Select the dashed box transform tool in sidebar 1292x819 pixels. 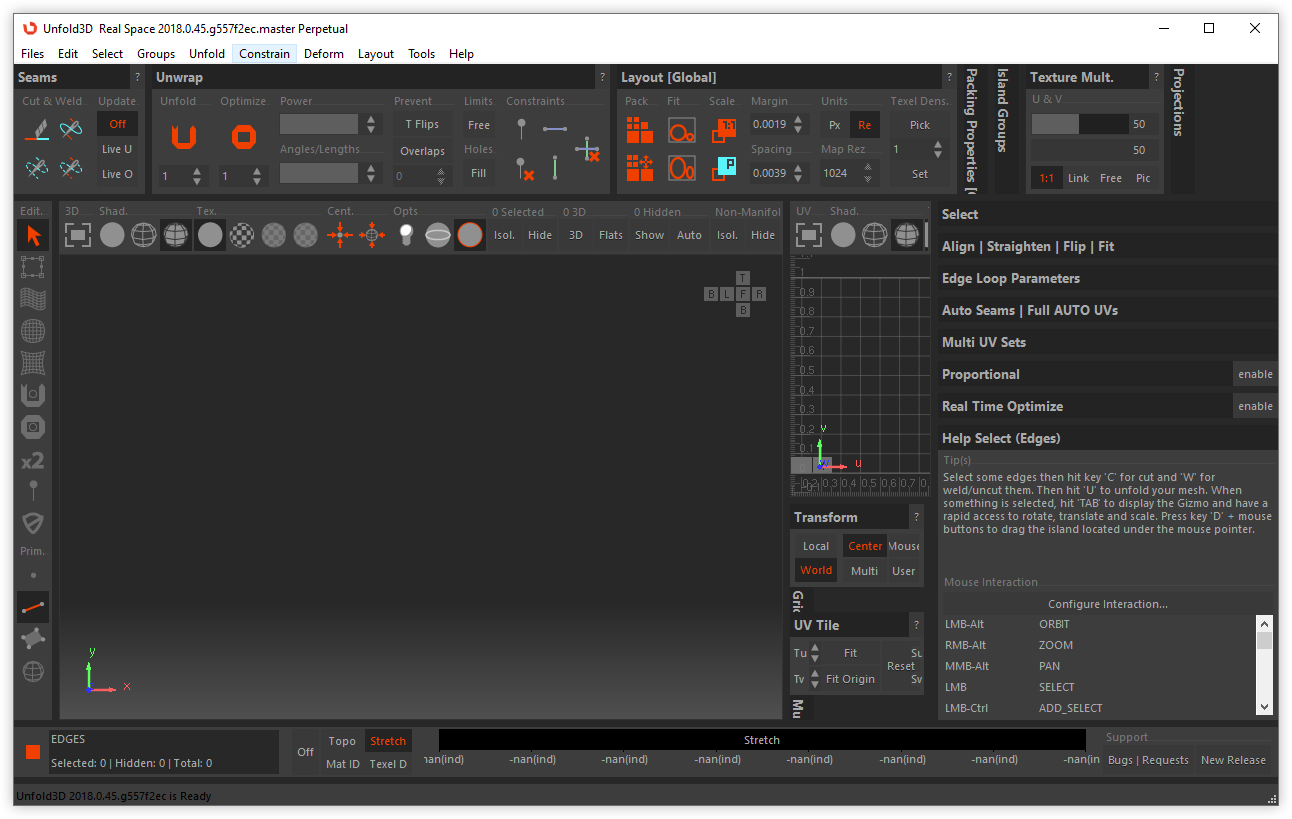[33, 267]
